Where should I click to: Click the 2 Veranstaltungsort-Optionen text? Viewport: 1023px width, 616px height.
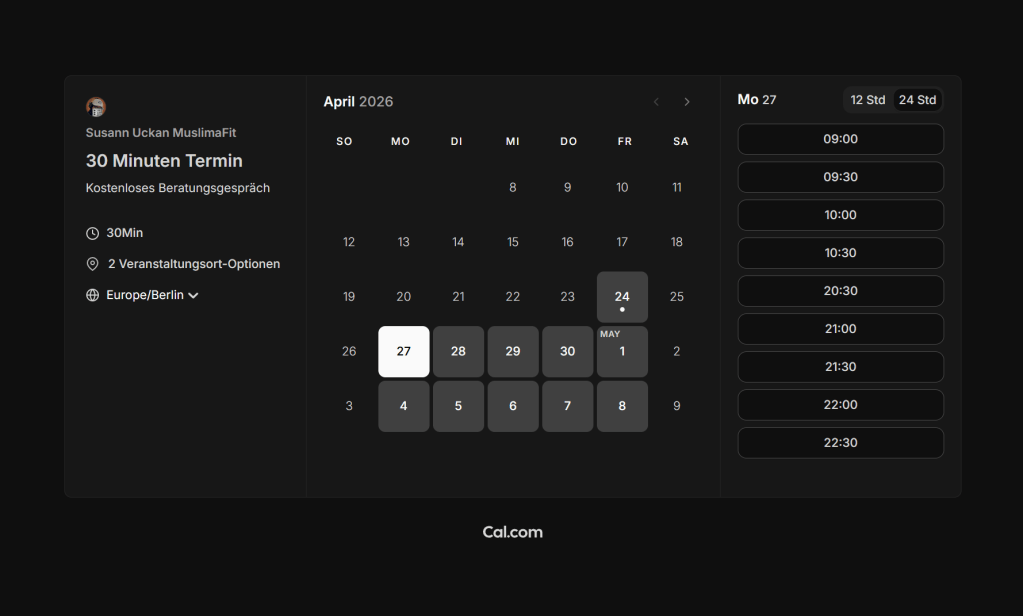click(193, 264)
